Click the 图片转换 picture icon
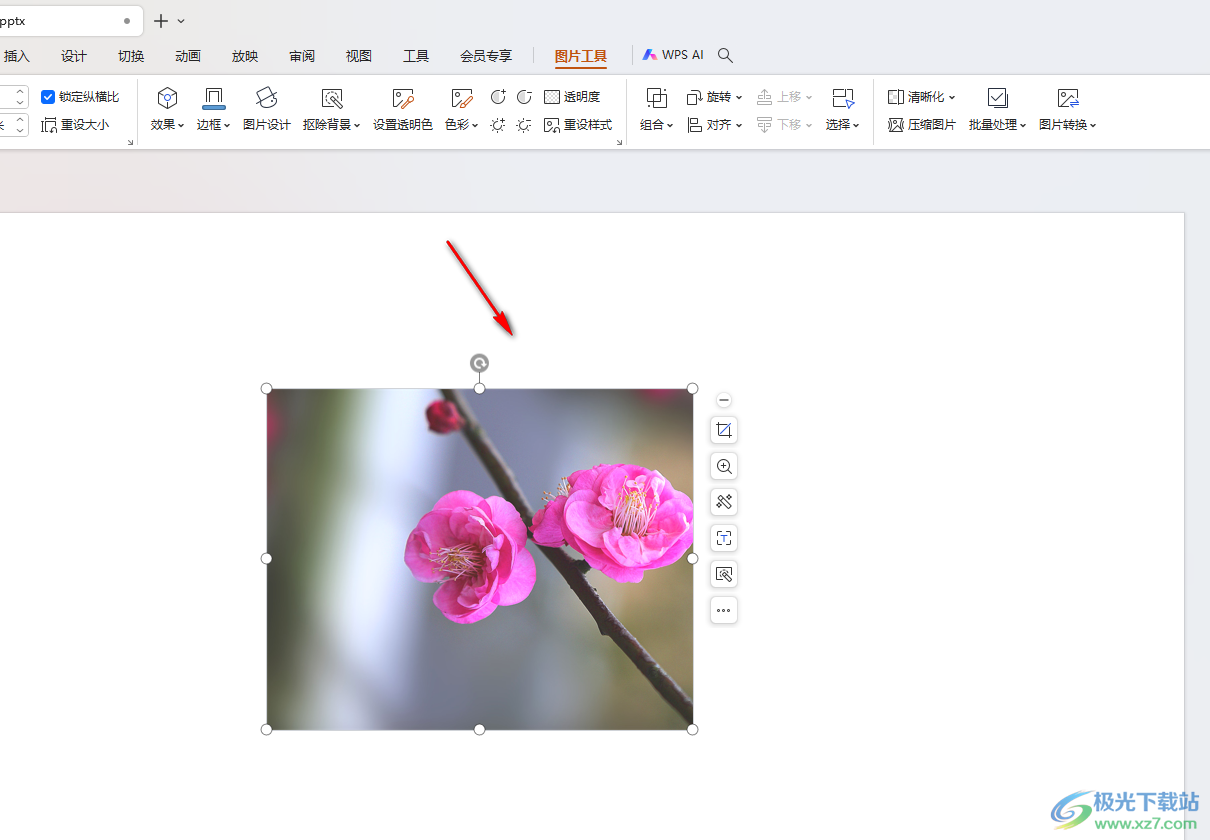This screenshot has height=840, width=1210. point(1068,98)
